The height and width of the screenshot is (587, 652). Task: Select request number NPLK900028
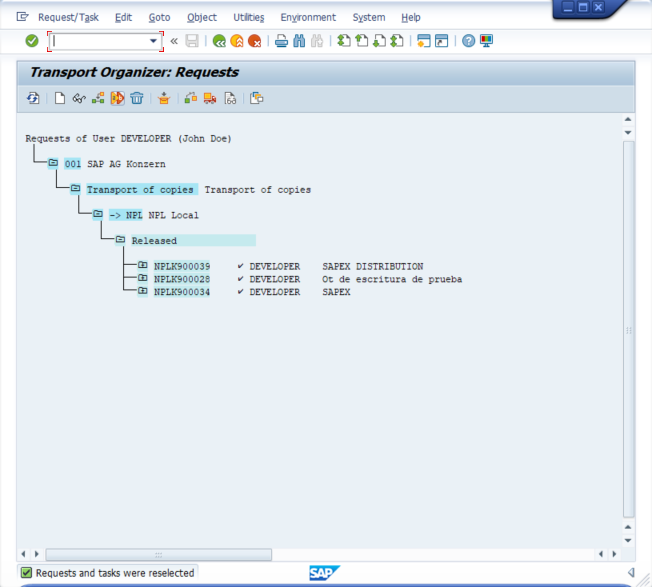point(182,279)
